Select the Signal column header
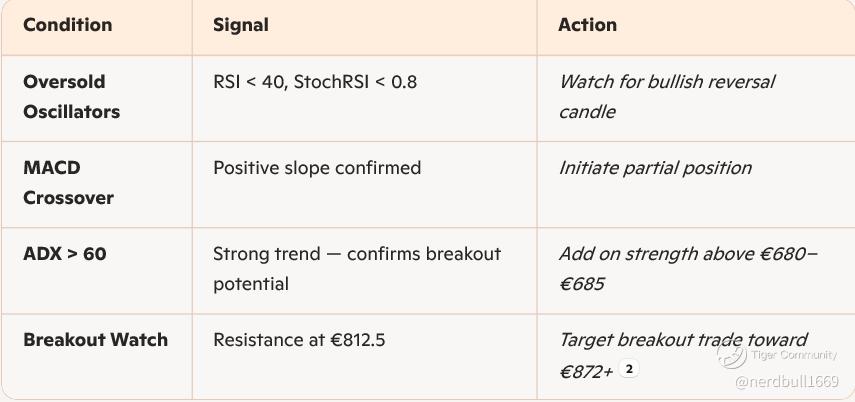The height and width of the screenshot is (402, 855). click(240, 25)
